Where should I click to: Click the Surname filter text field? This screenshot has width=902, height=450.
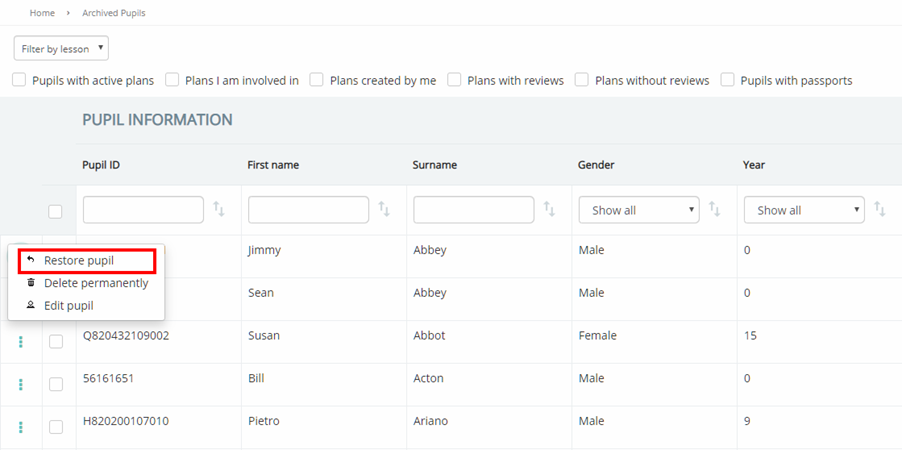473,210
